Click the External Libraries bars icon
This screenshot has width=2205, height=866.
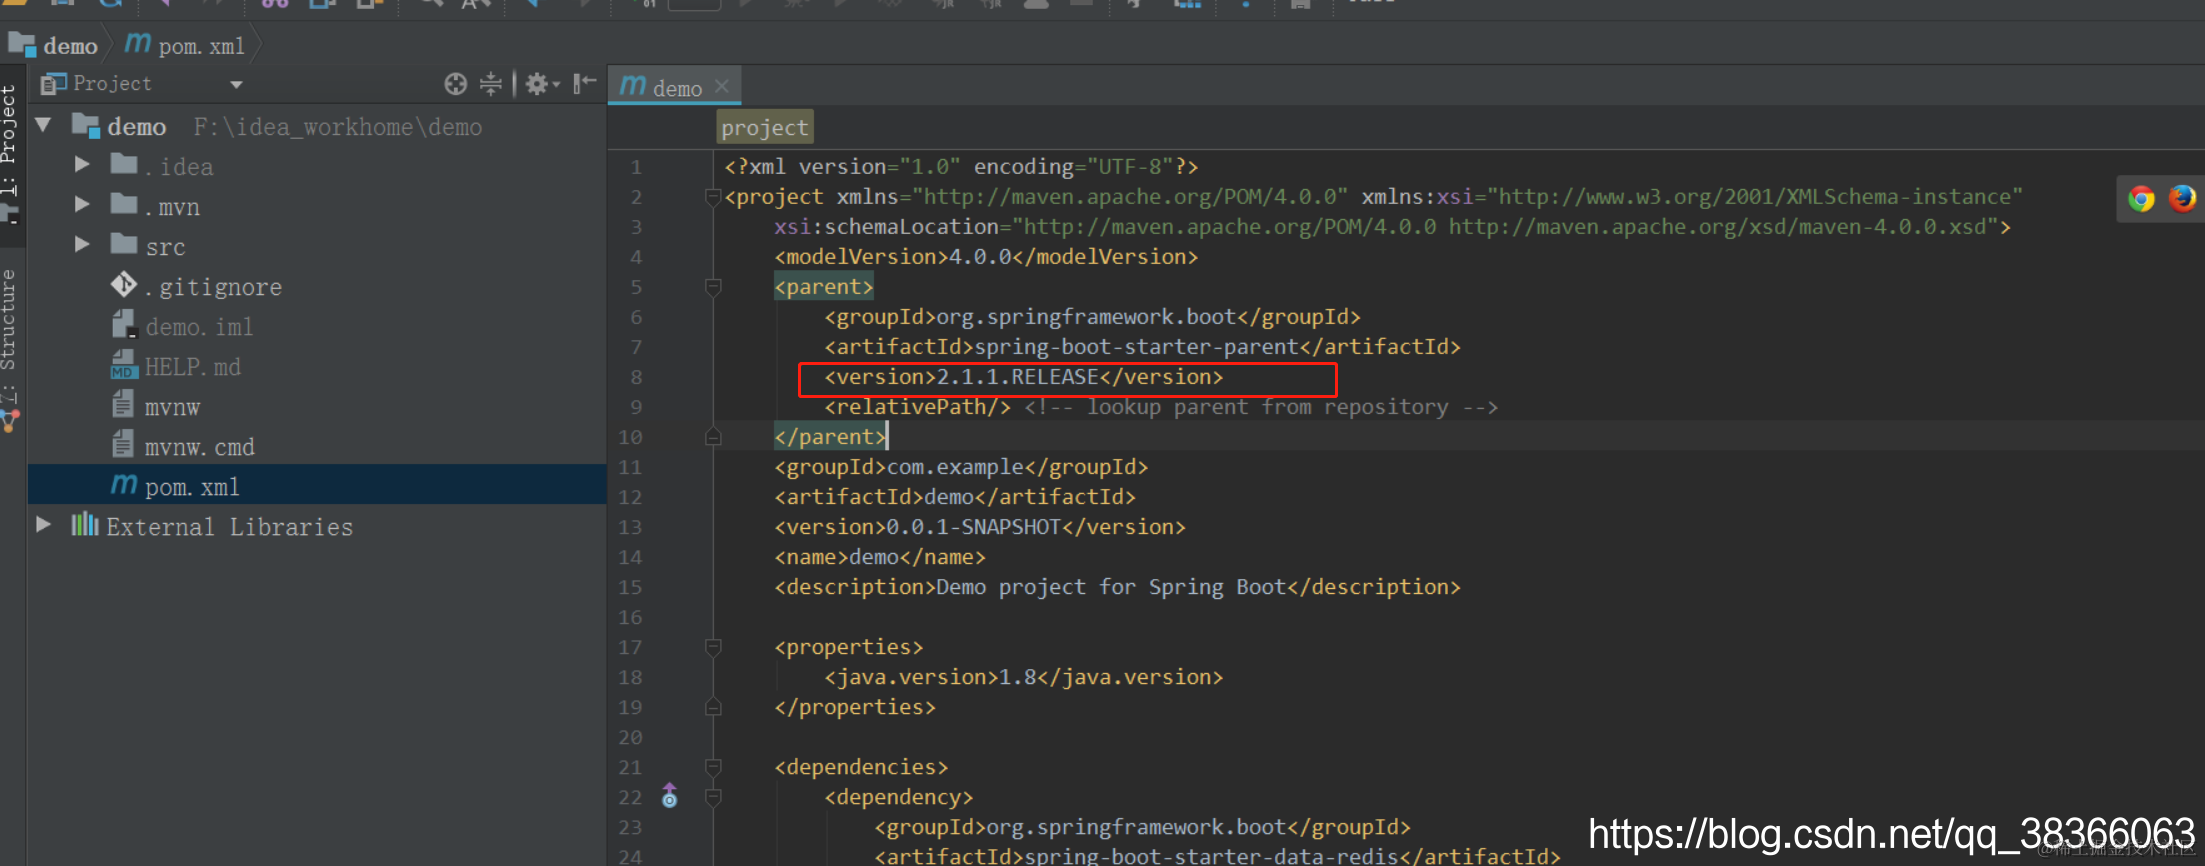pos(85,524)
